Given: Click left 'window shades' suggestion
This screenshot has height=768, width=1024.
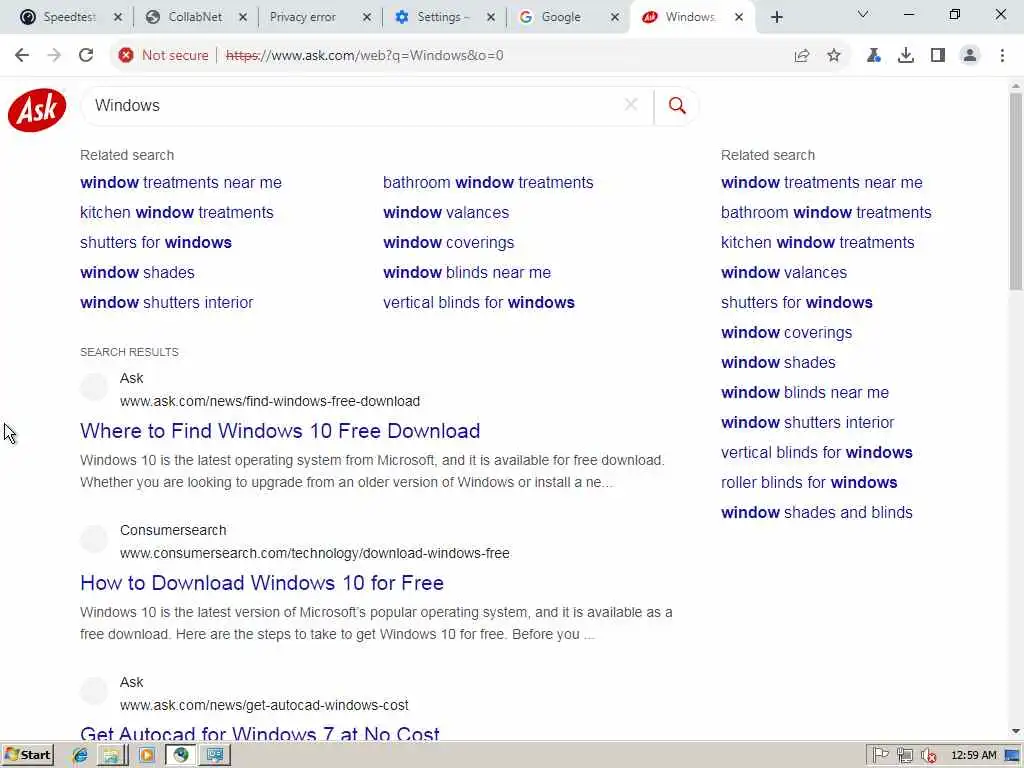Looking at the screenshot, I should 137,273.
